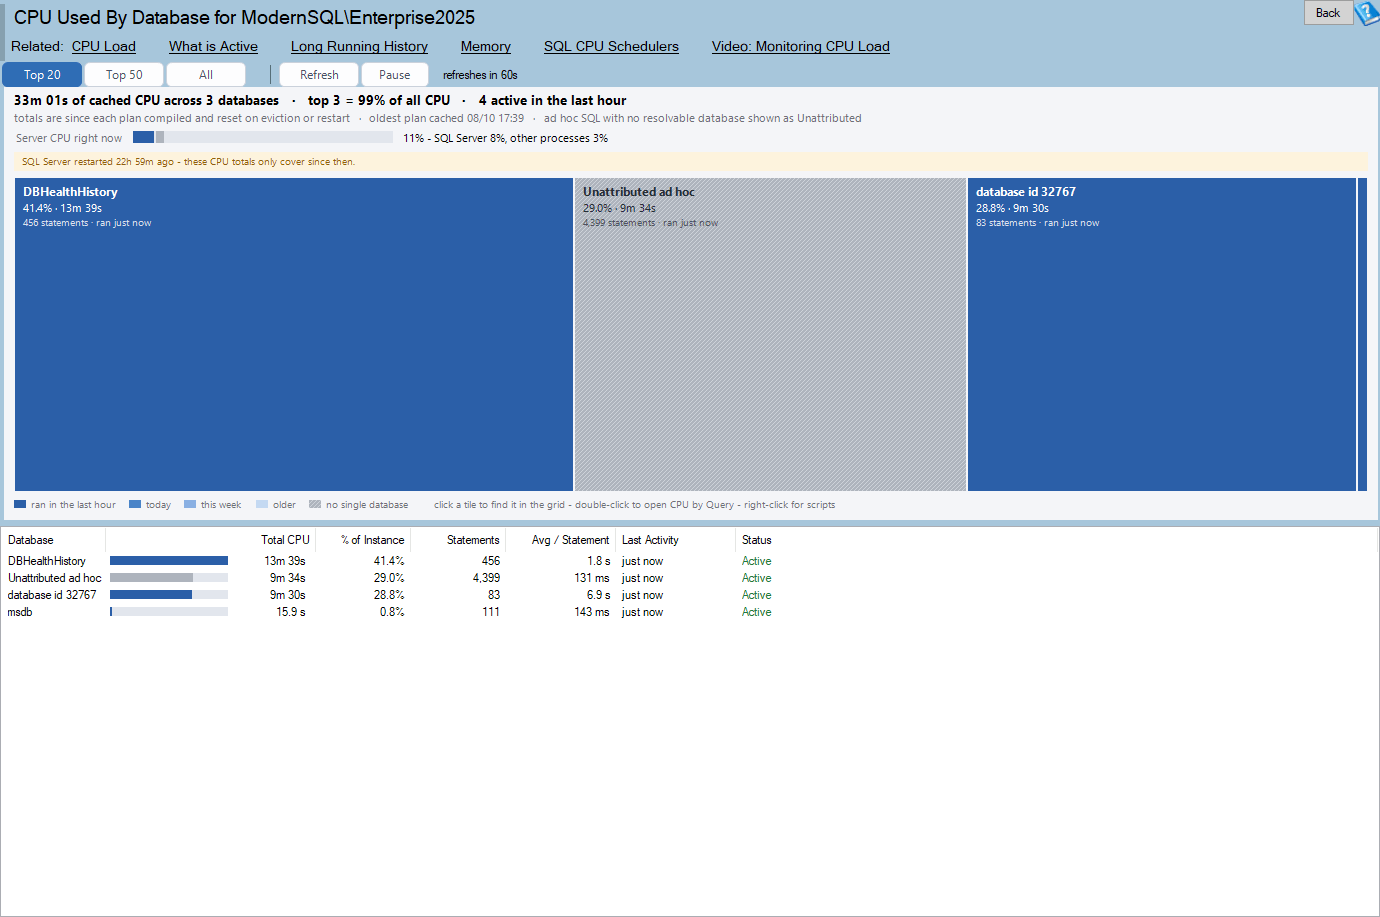Click the DBHealthHistory CPU bar in grid
1380x917 pixels.
(x=169, y=561)
